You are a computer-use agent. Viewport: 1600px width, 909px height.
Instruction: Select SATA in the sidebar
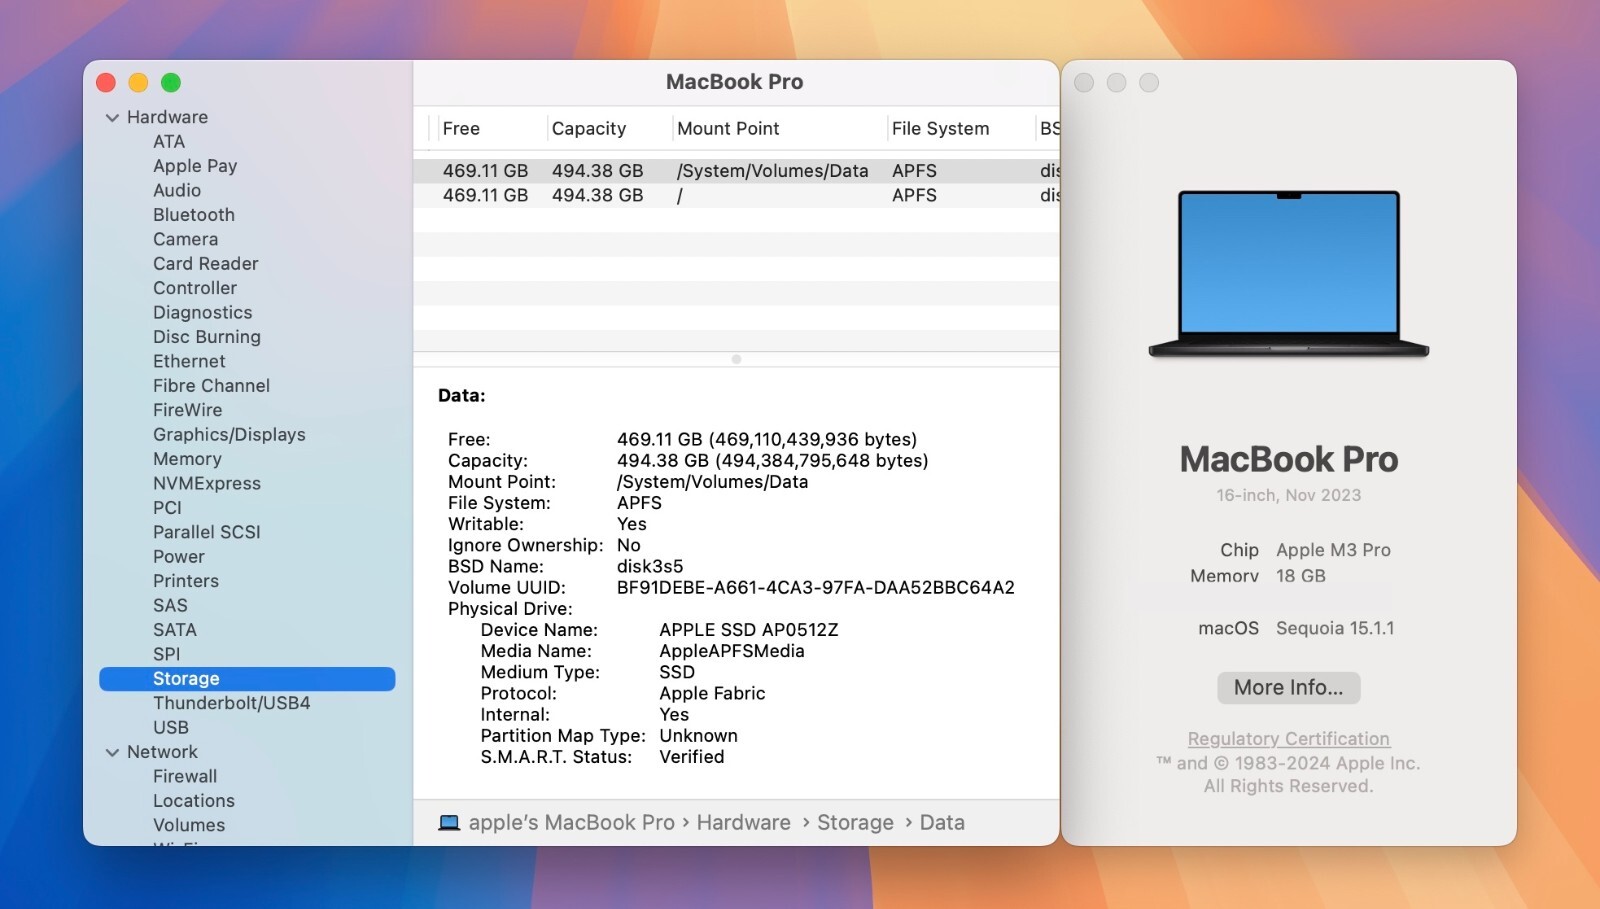tap(175, 630)
